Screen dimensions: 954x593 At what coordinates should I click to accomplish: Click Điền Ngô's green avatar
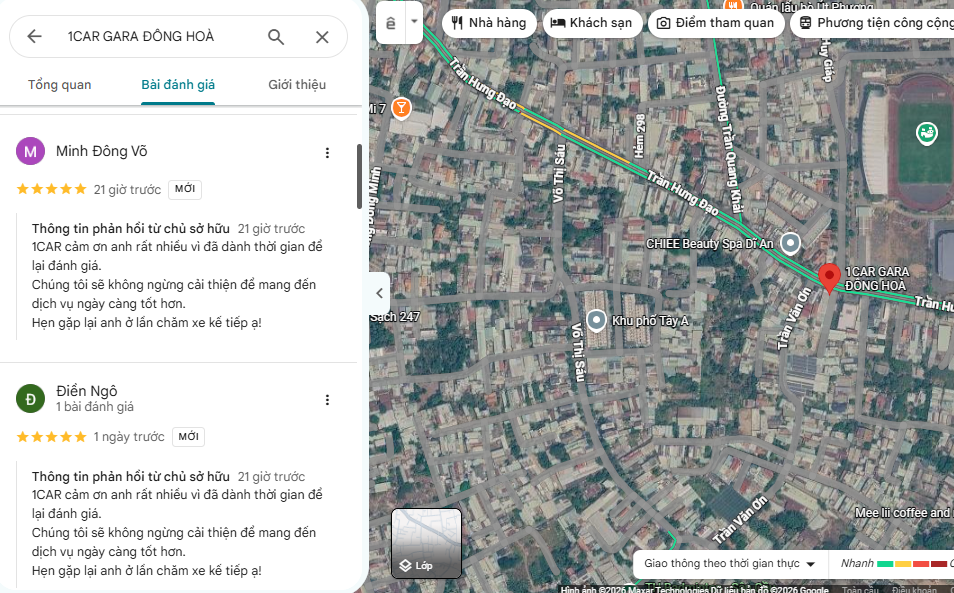pyautogui.click(x=30, y=399)
